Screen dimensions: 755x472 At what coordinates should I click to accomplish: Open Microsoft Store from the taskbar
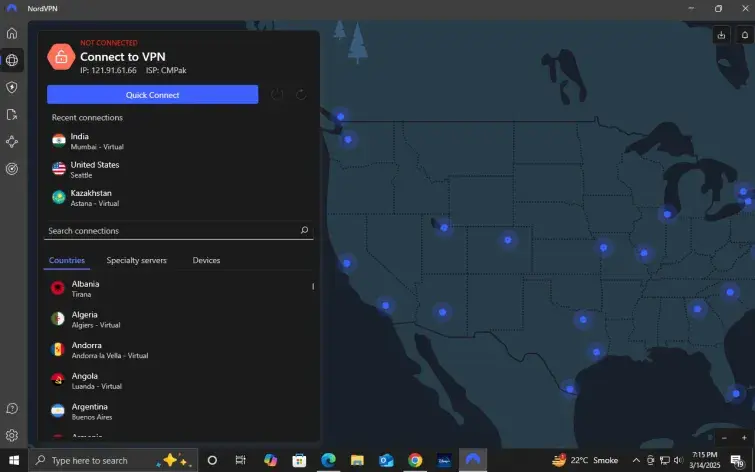click(299, 460)
